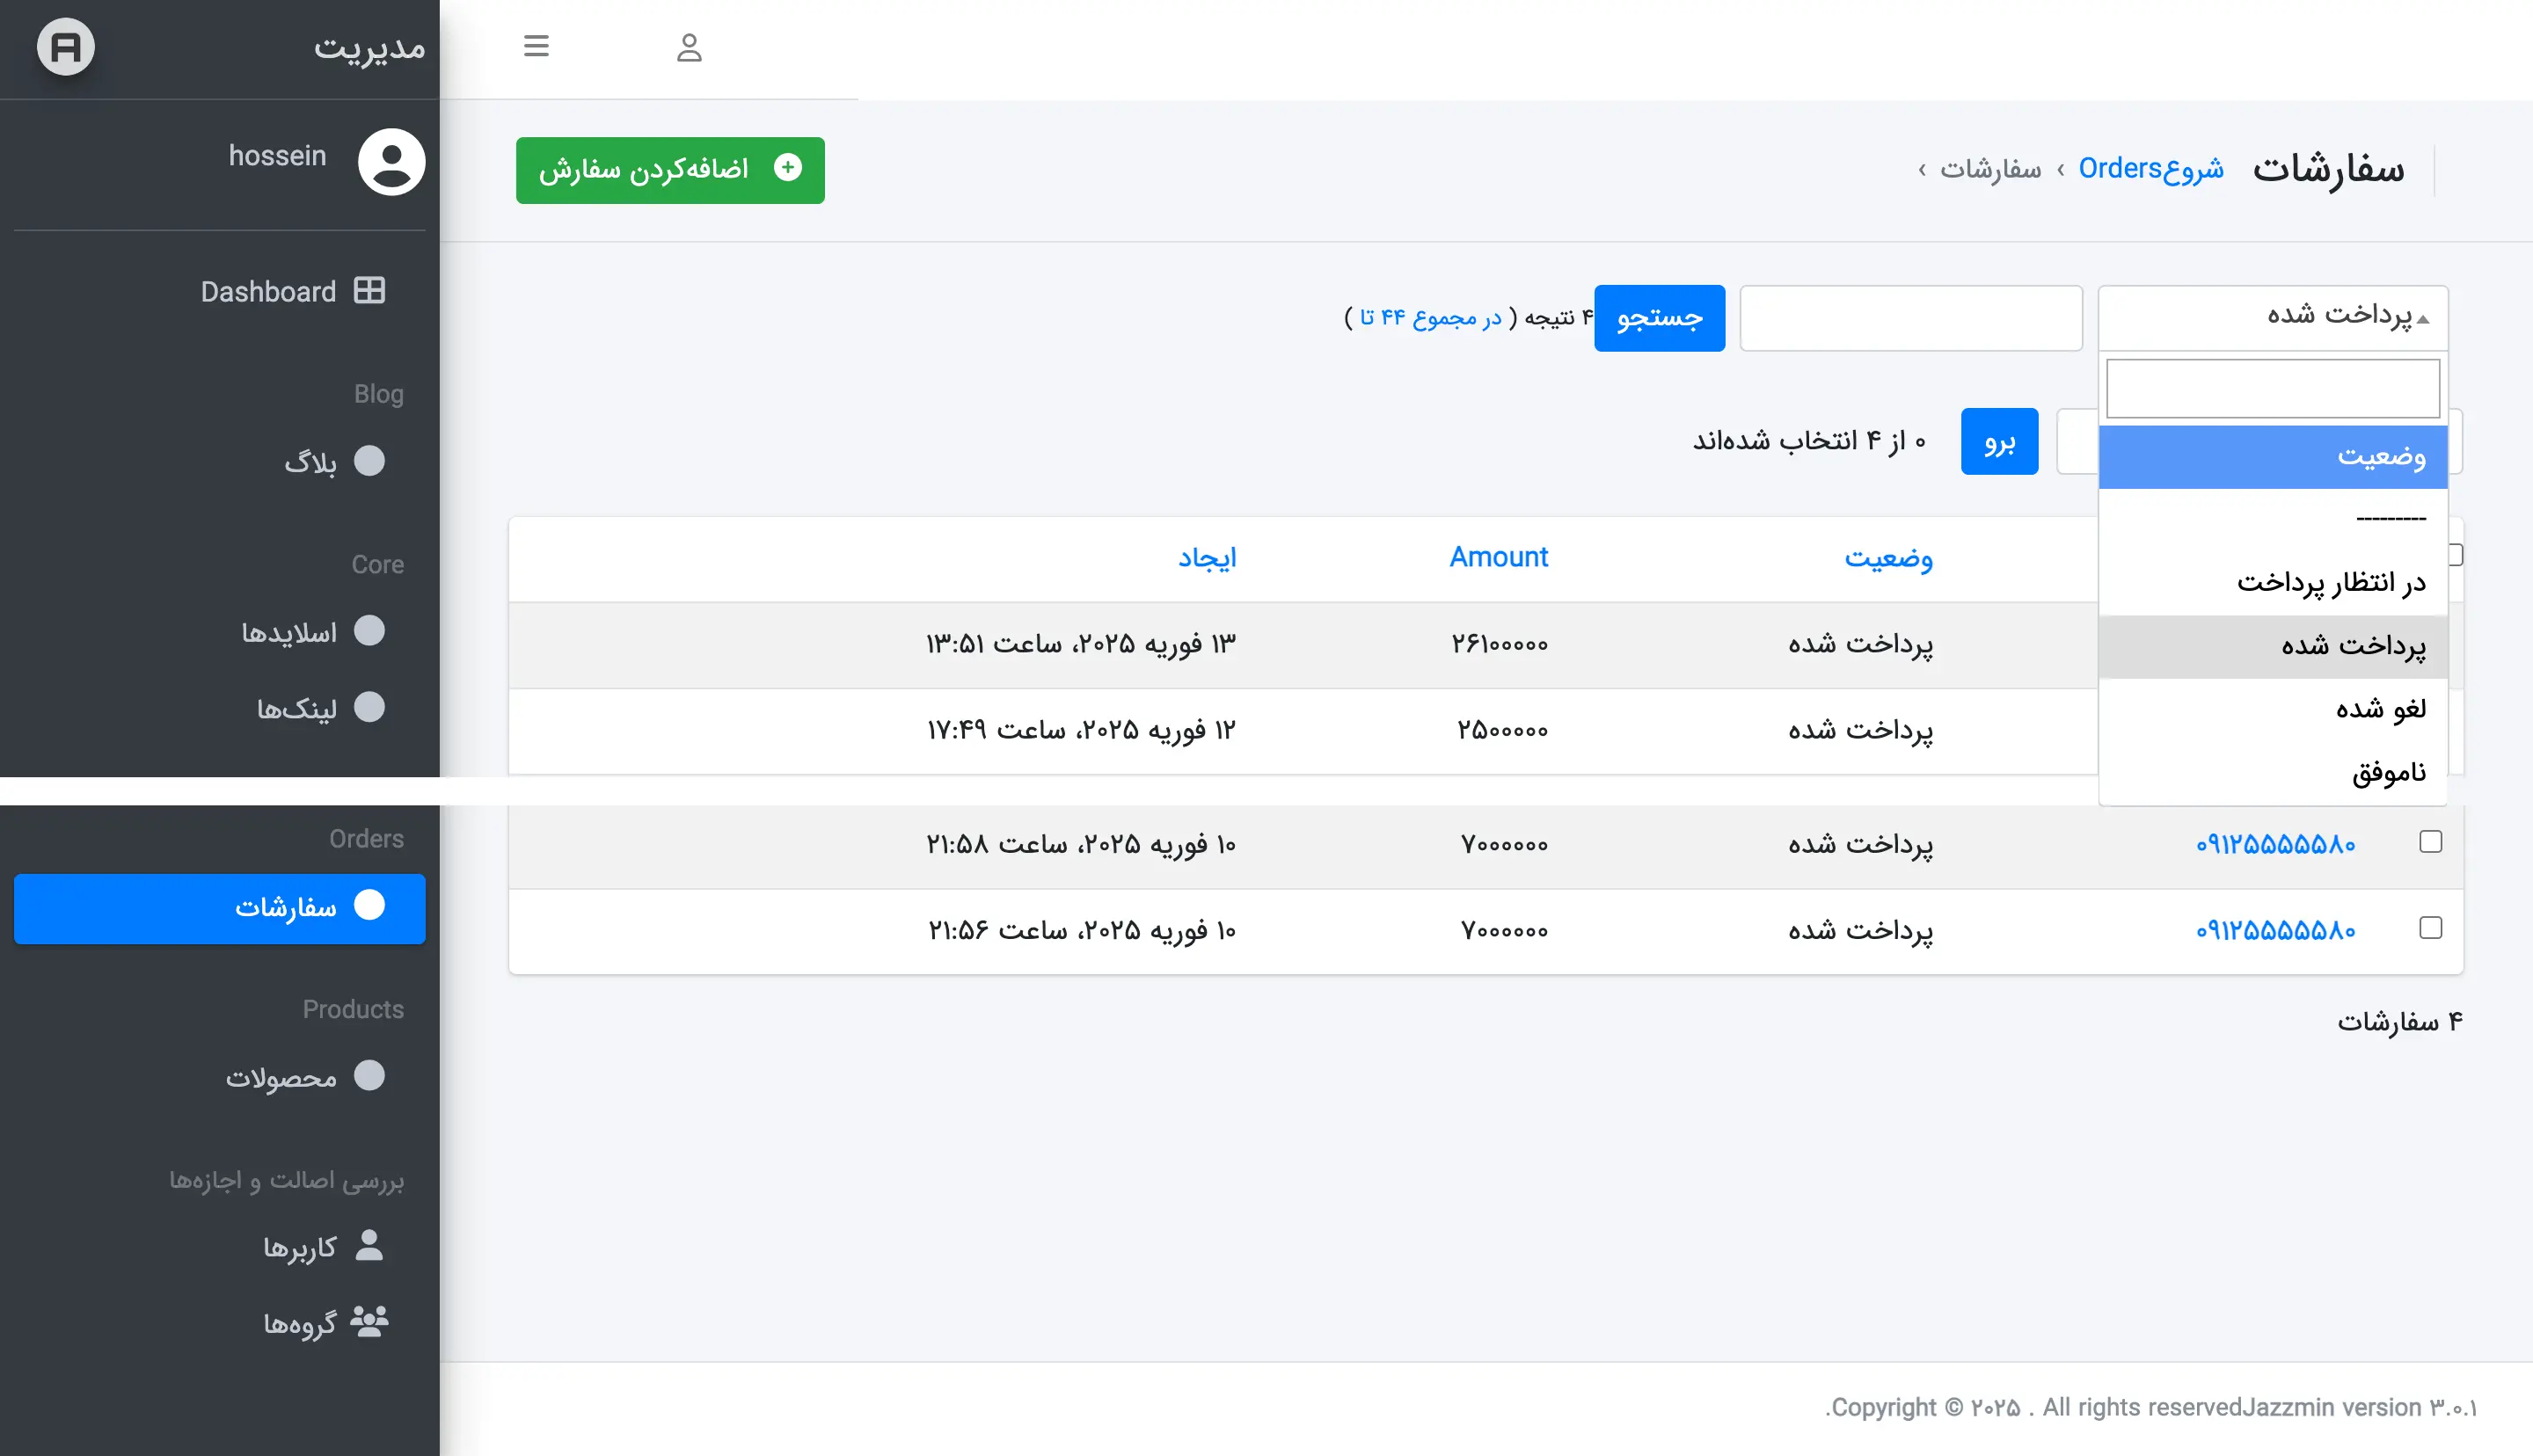The width and height of the screenshot is (2533, 1456).
Task: Click the admin logo icon beside مدیریت
Action: click(66, 47)
